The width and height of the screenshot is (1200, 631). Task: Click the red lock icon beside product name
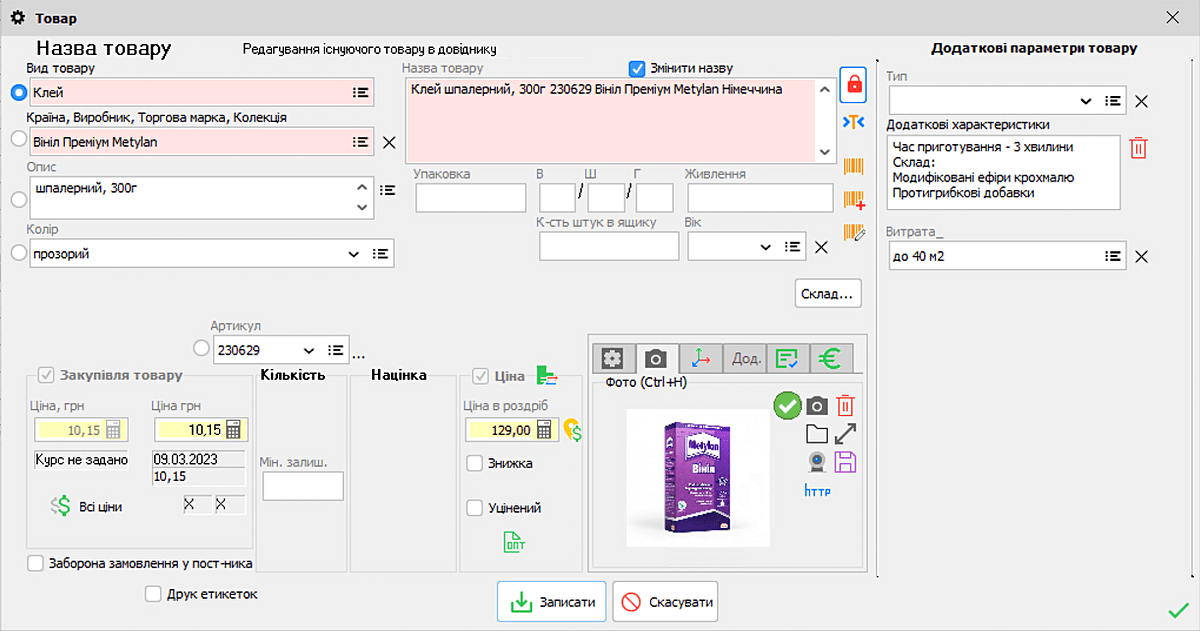click(853, 83)
